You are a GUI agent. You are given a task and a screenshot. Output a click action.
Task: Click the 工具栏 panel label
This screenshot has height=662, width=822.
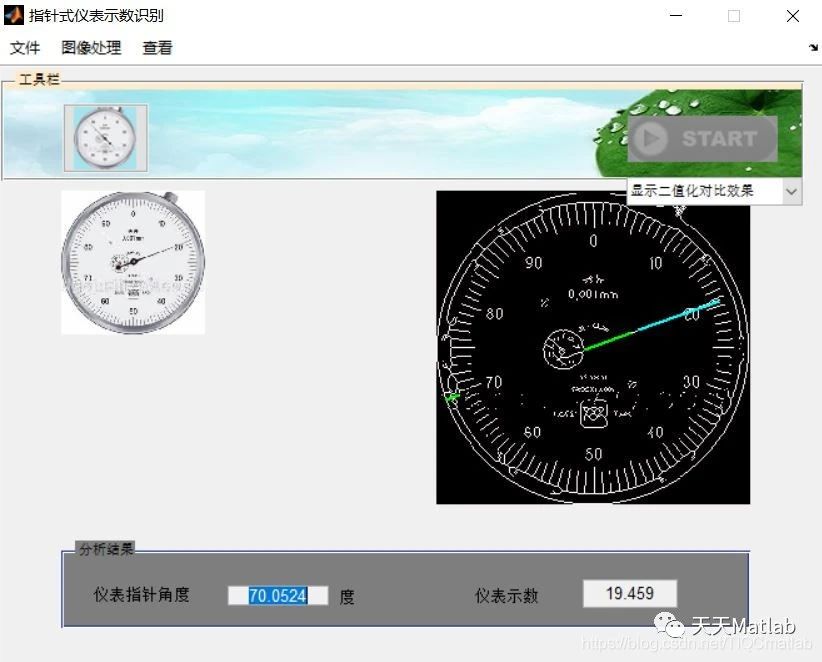click(38, 80)
